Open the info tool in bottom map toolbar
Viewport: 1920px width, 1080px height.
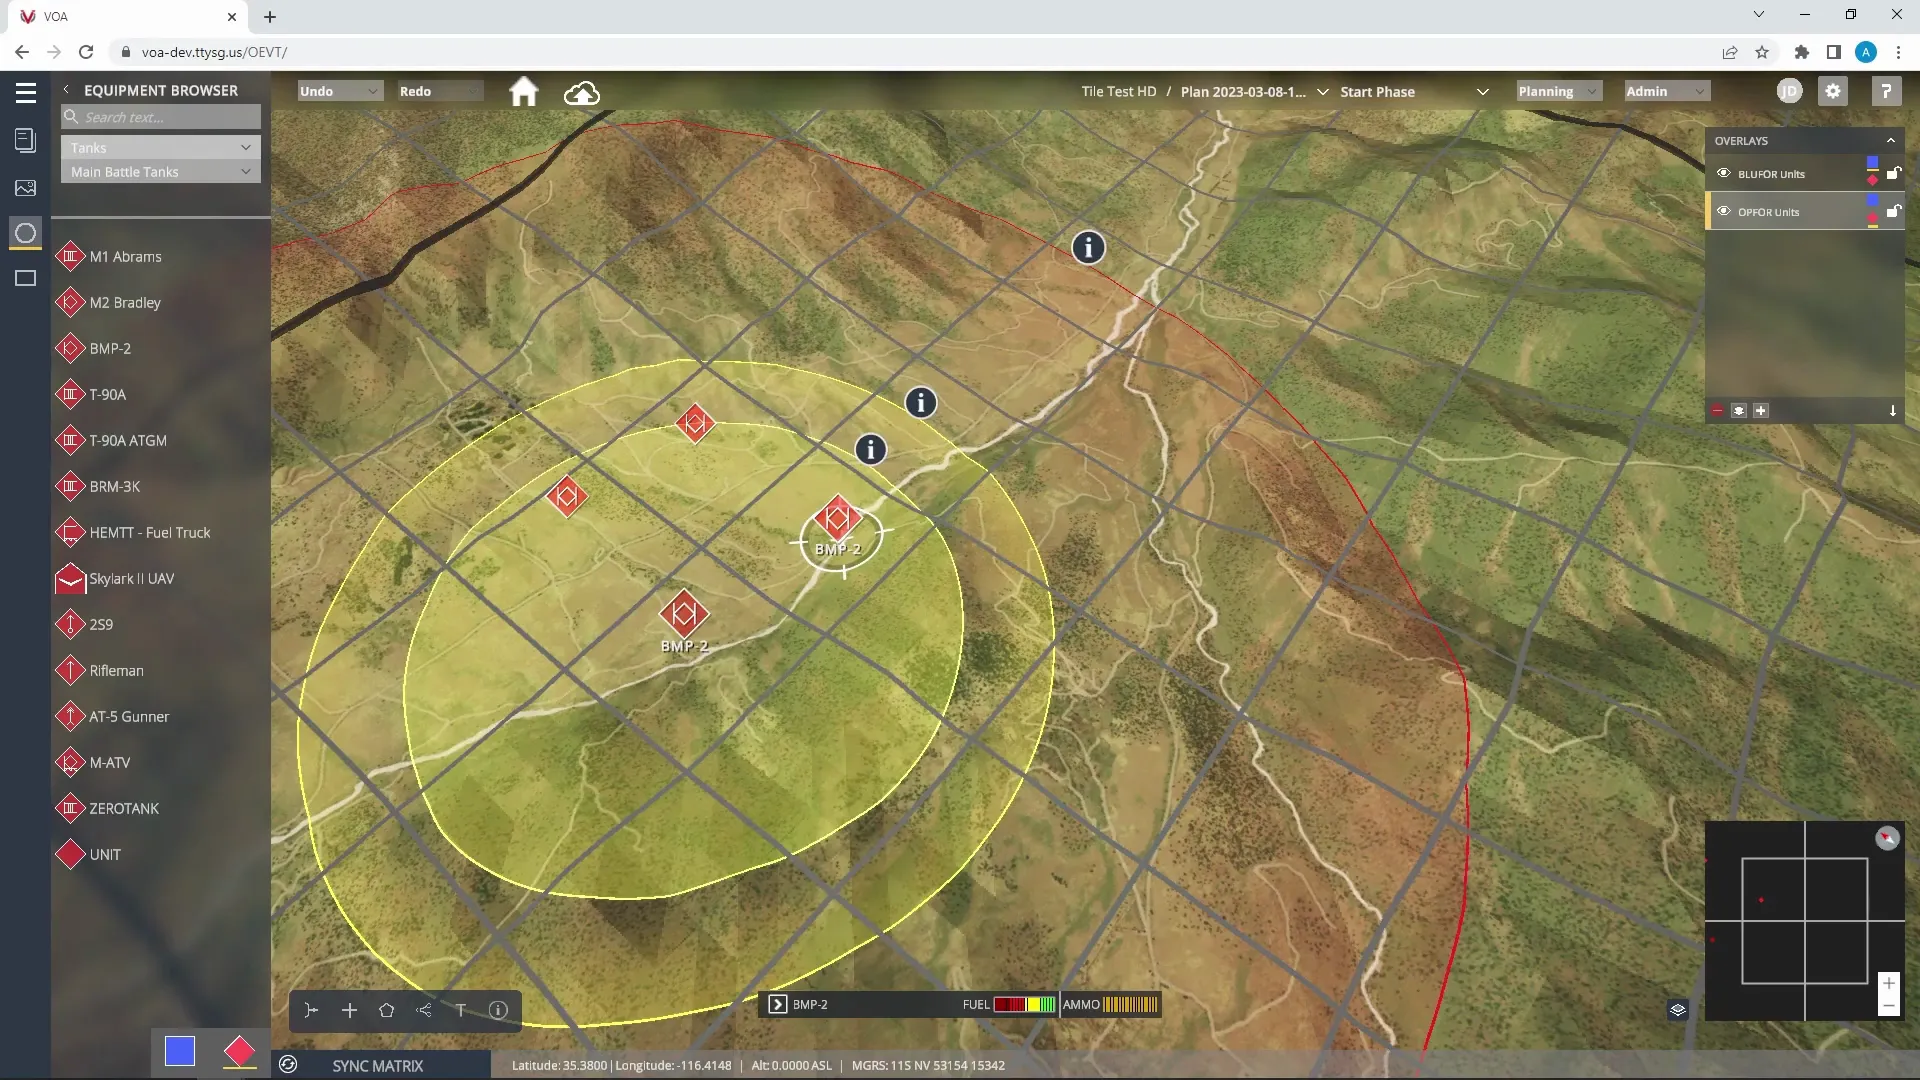pyautogui.click(x=497, y=1011)
